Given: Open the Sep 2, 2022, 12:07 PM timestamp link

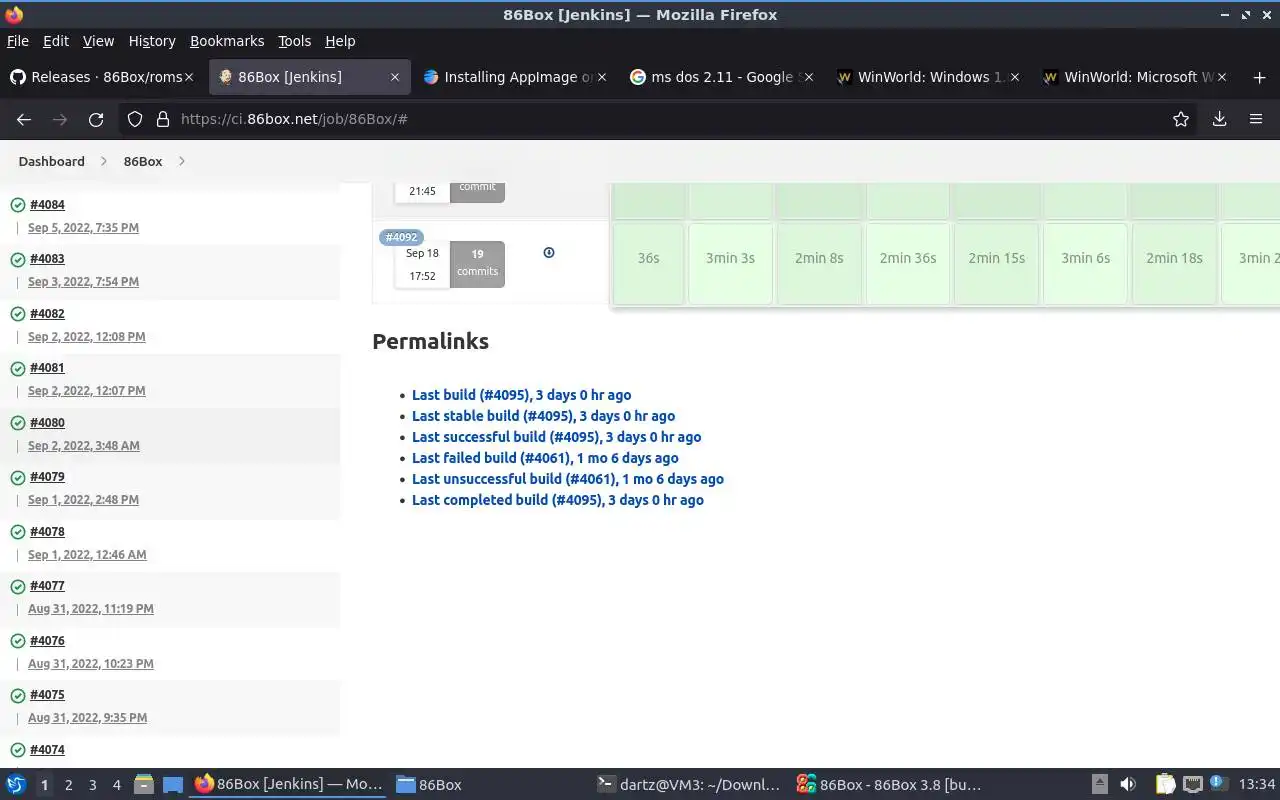Looking at the screenshot, I should [86, 391].
